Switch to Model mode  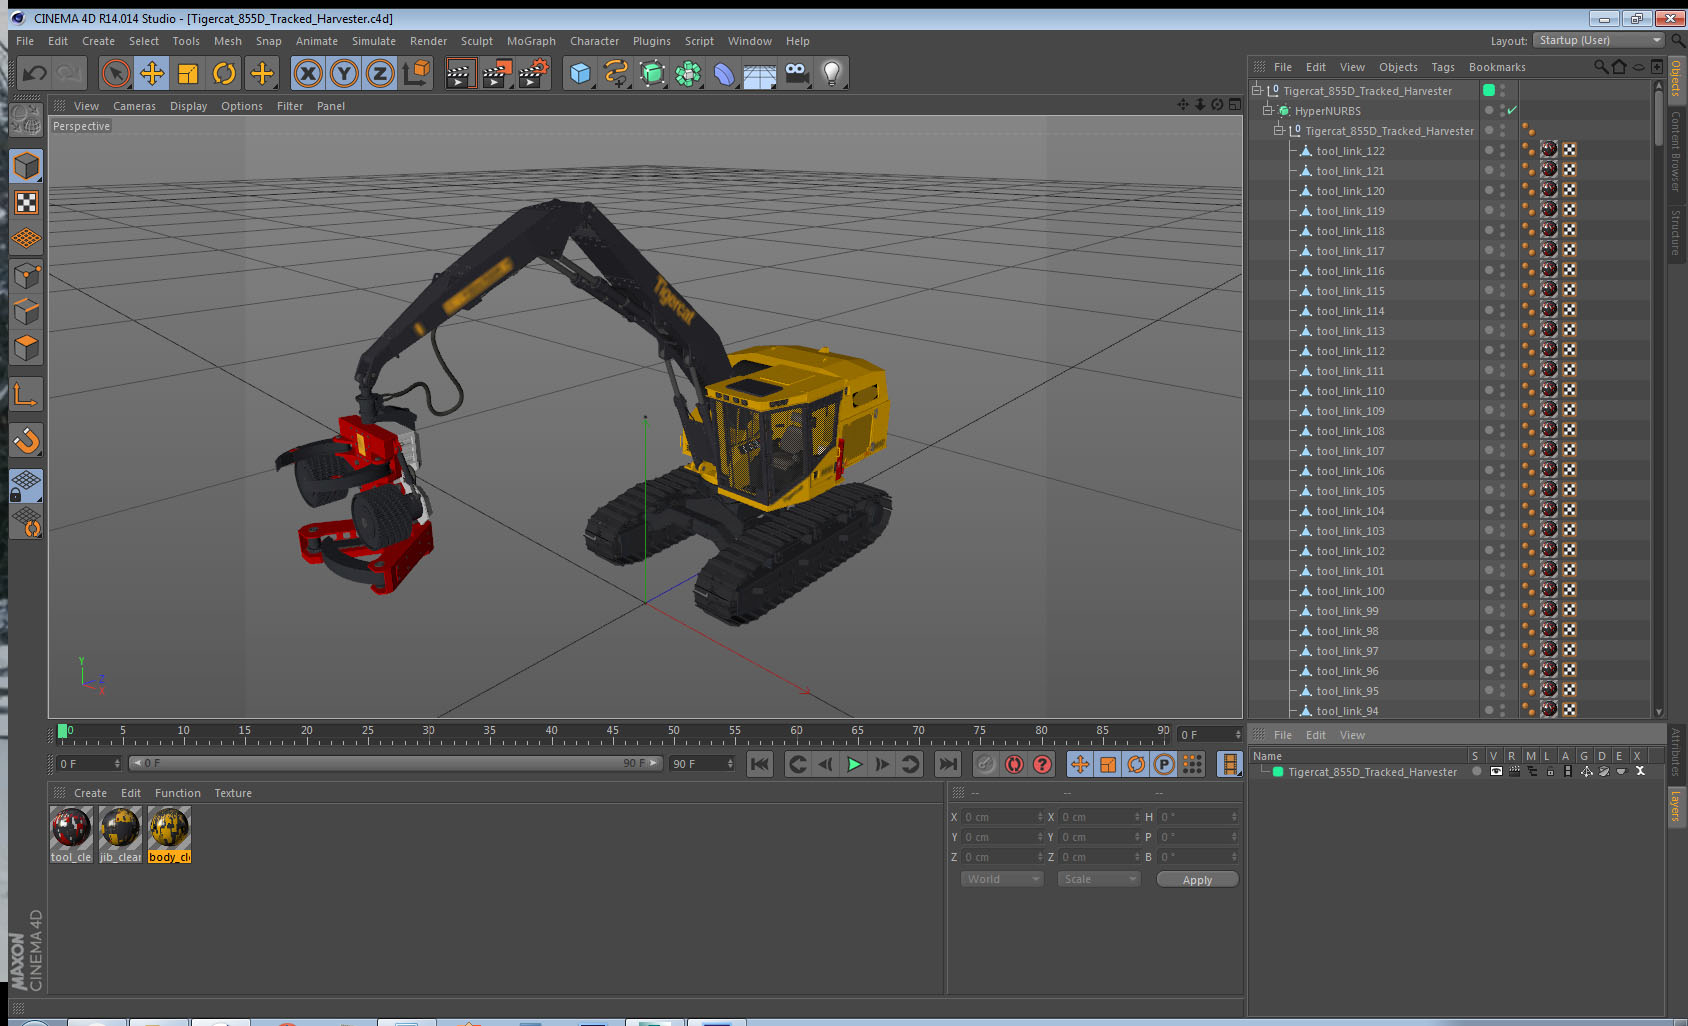(27, 167)
